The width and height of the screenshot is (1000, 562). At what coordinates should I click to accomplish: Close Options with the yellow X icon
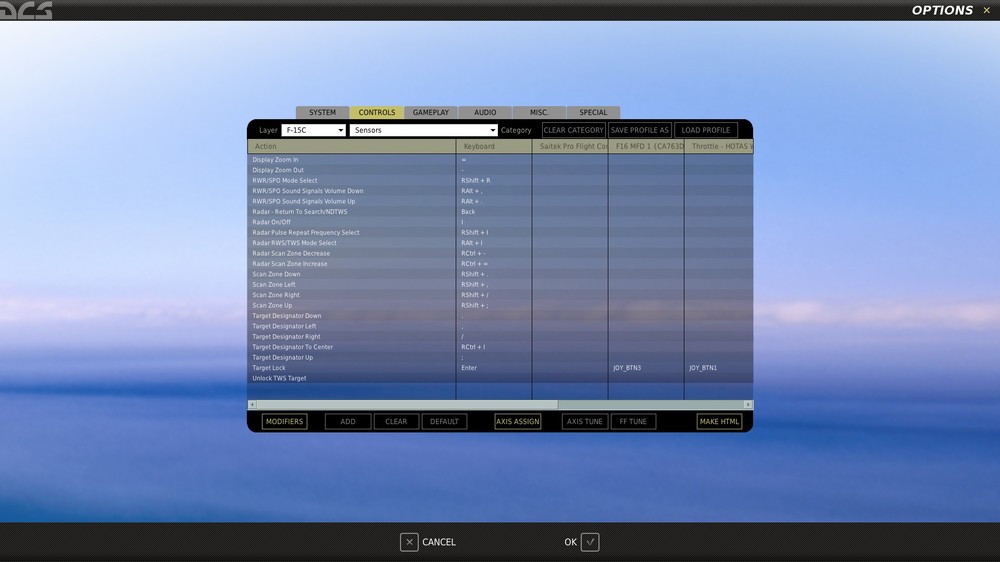coord(986,10)
